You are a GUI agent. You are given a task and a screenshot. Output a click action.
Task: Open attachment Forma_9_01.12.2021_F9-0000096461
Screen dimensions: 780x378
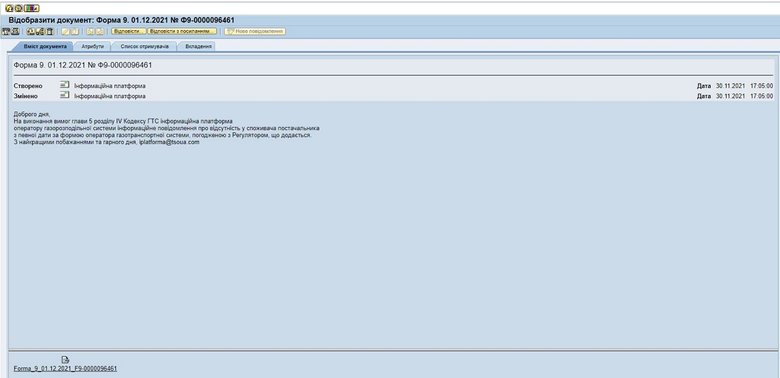pos(65,369)
